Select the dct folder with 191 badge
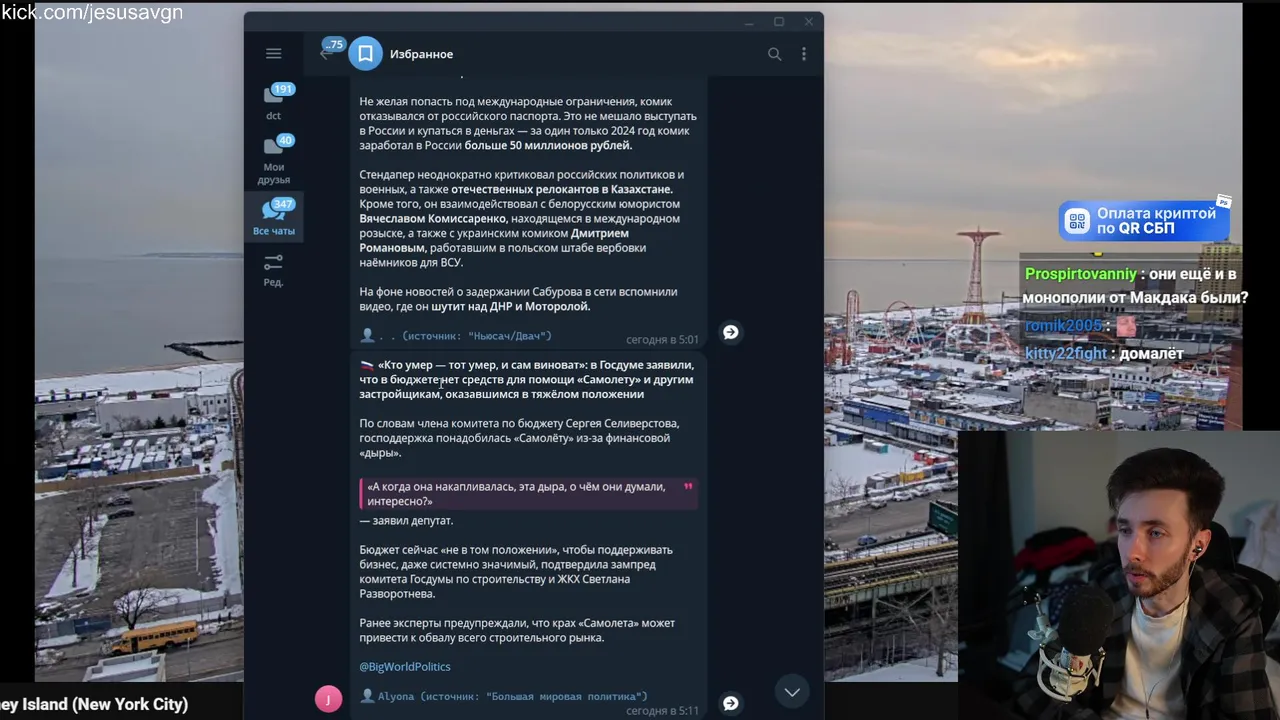 point(274,102)
